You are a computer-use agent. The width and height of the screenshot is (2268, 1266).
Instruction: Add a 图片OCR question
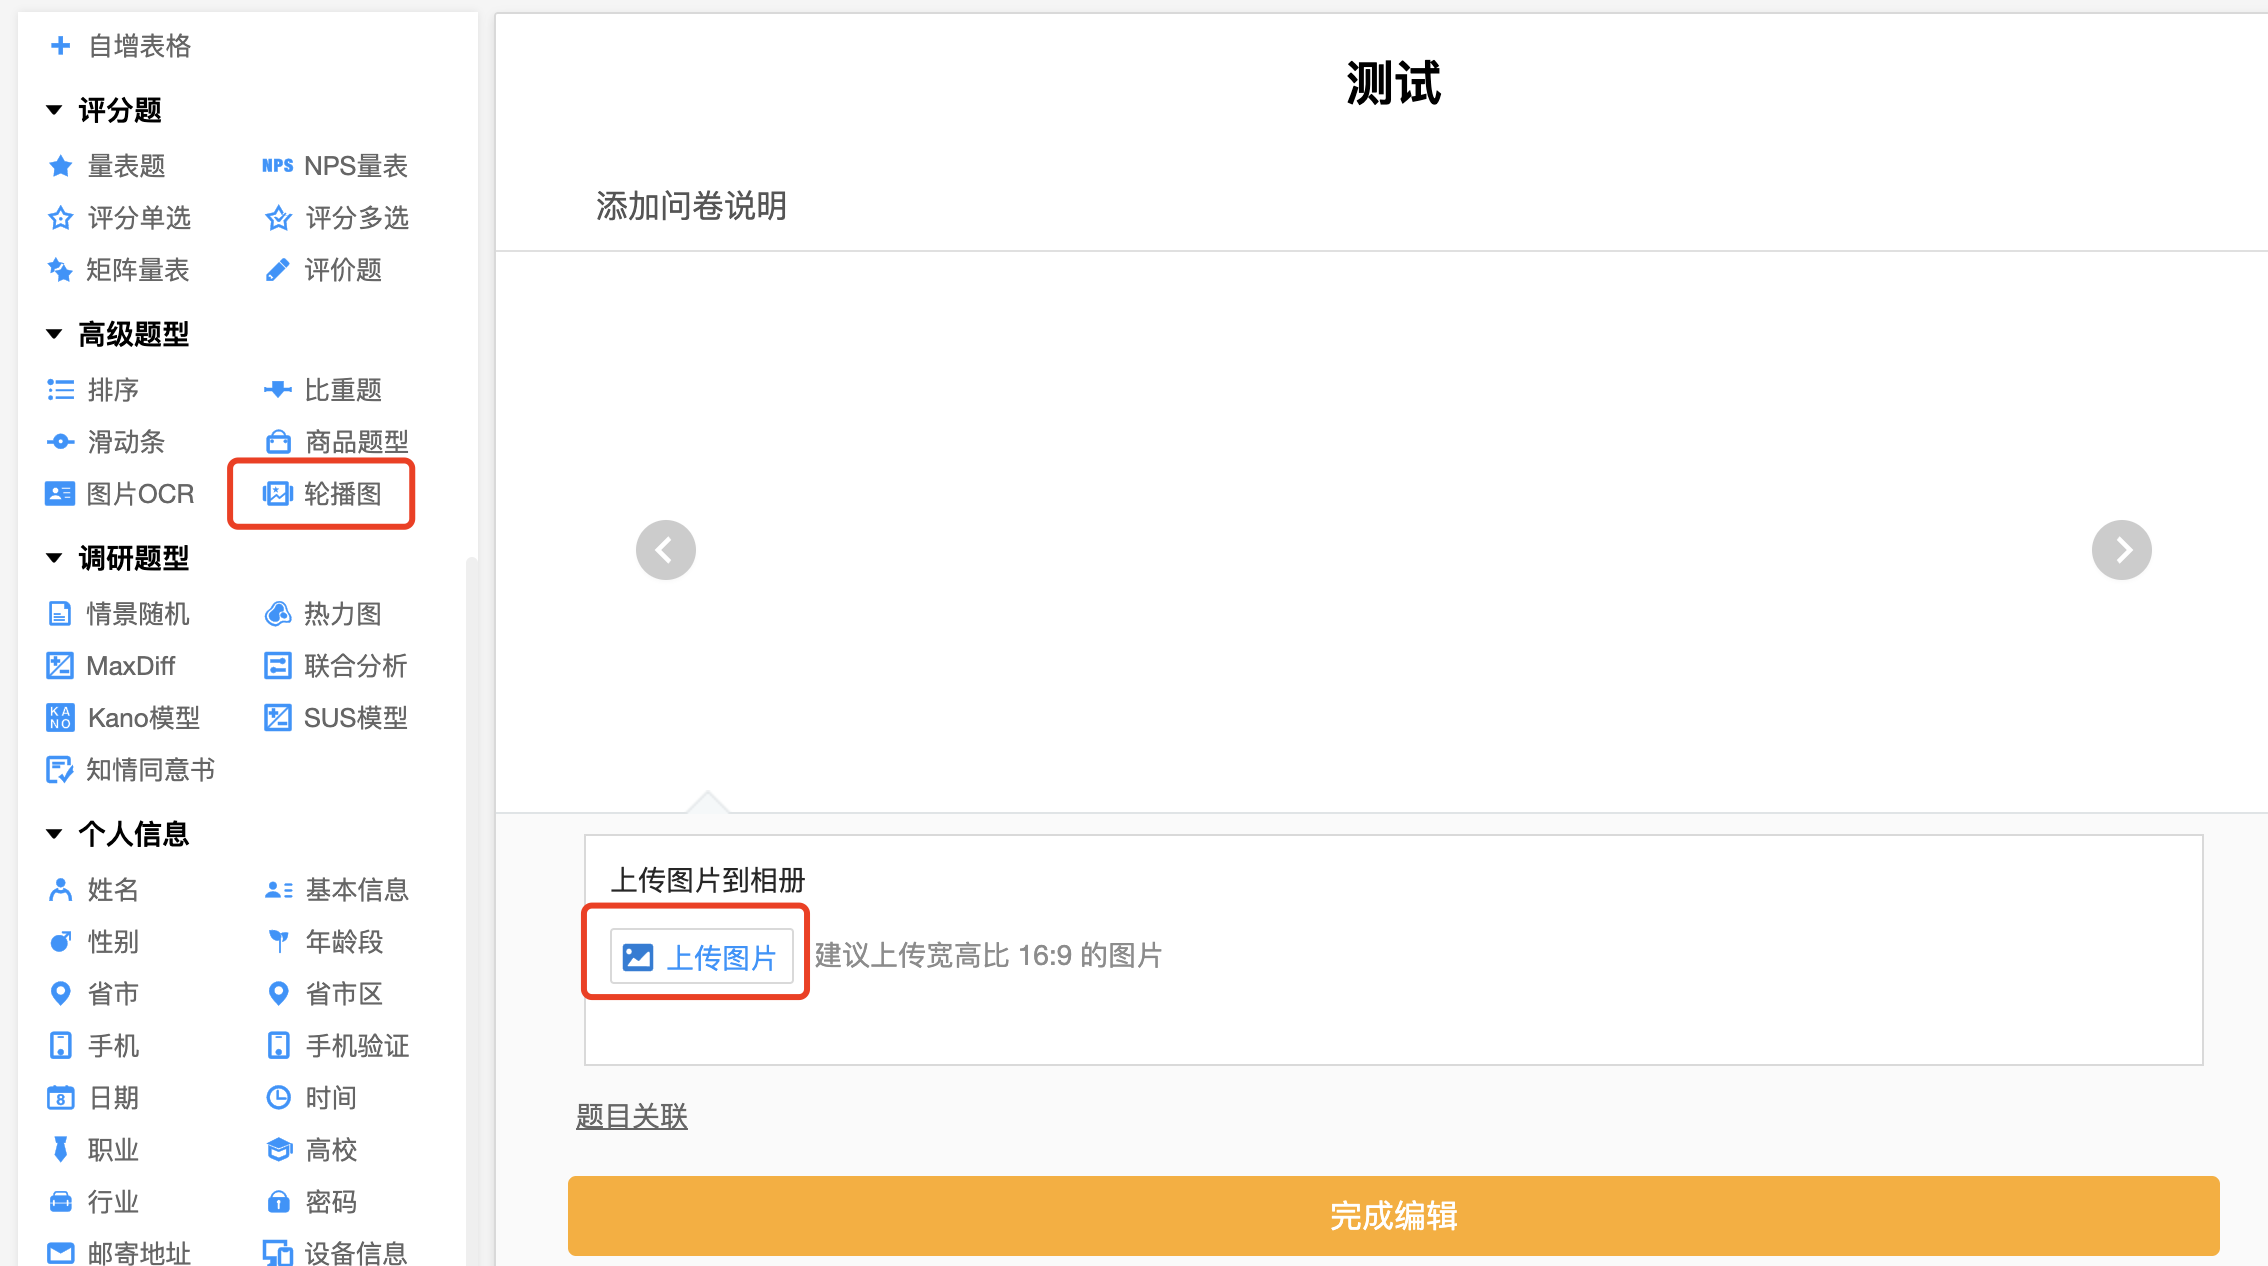coord(120,494)
